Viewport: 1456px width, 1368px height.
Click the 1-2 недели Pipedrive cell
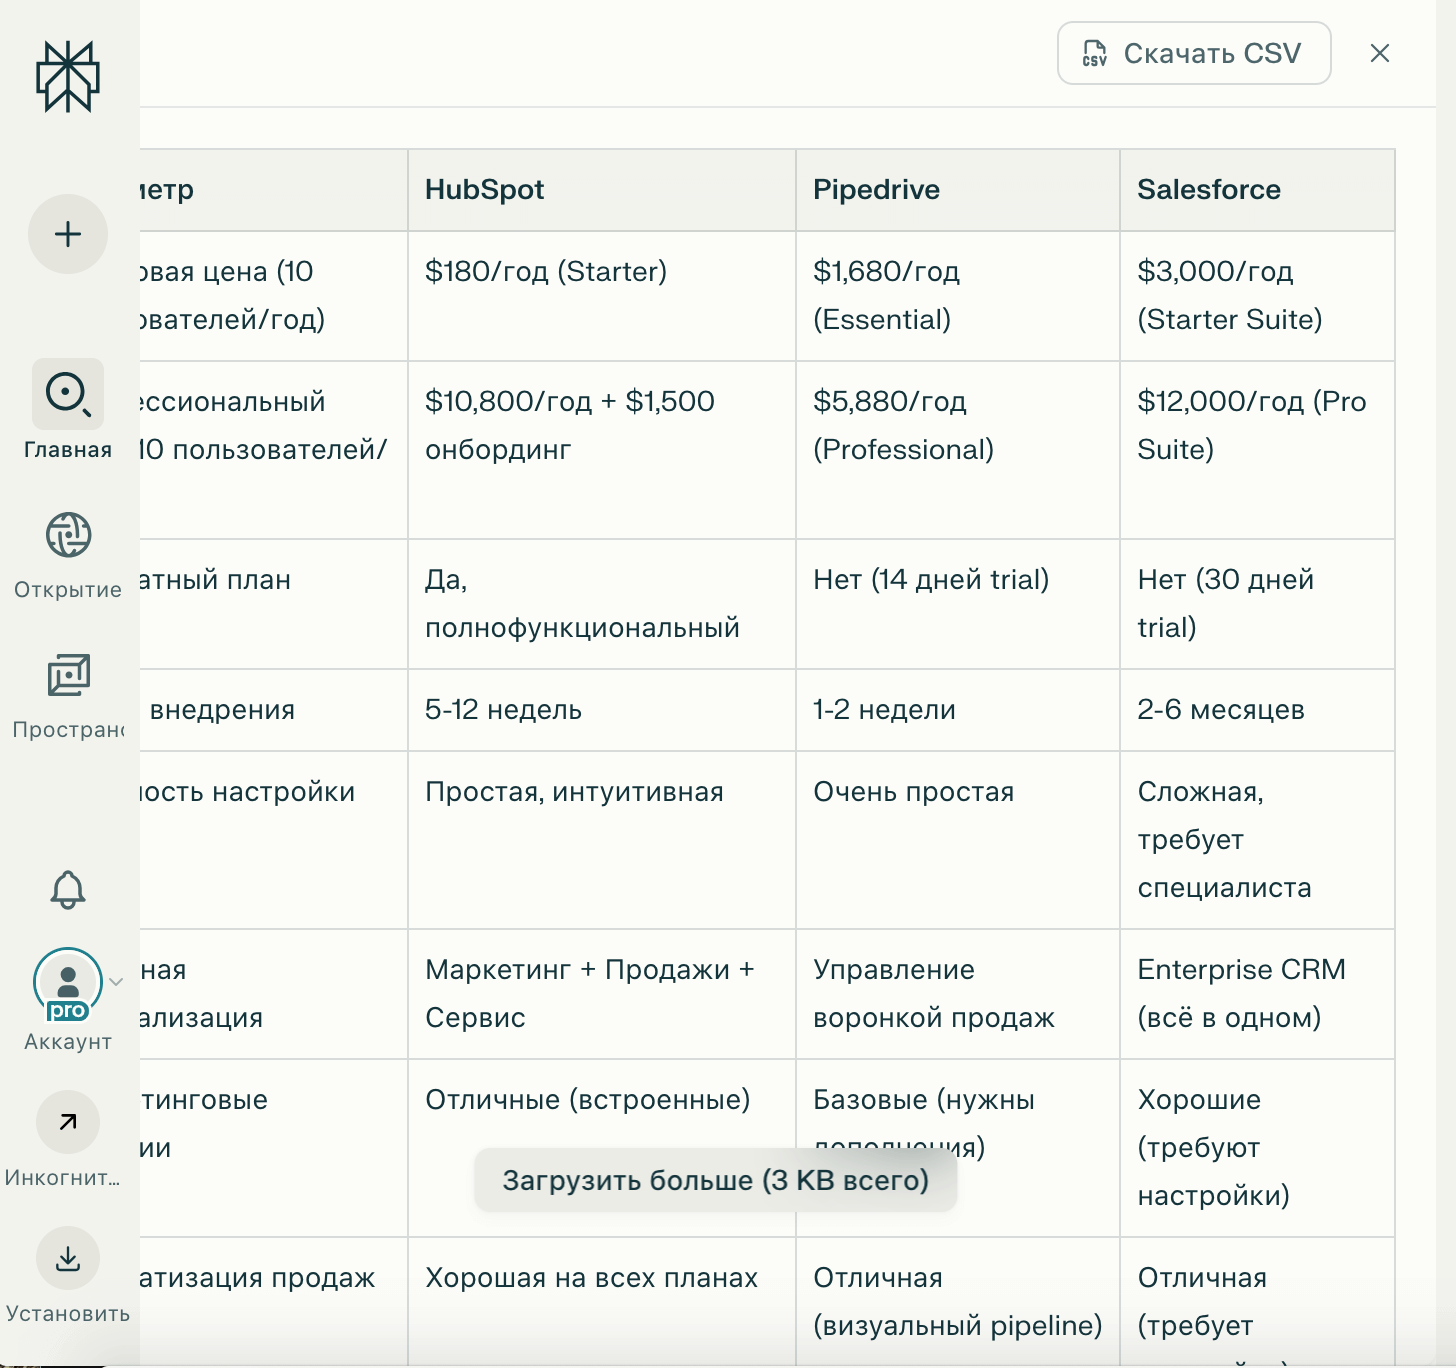pyautogui.click(x=884, y=710)
